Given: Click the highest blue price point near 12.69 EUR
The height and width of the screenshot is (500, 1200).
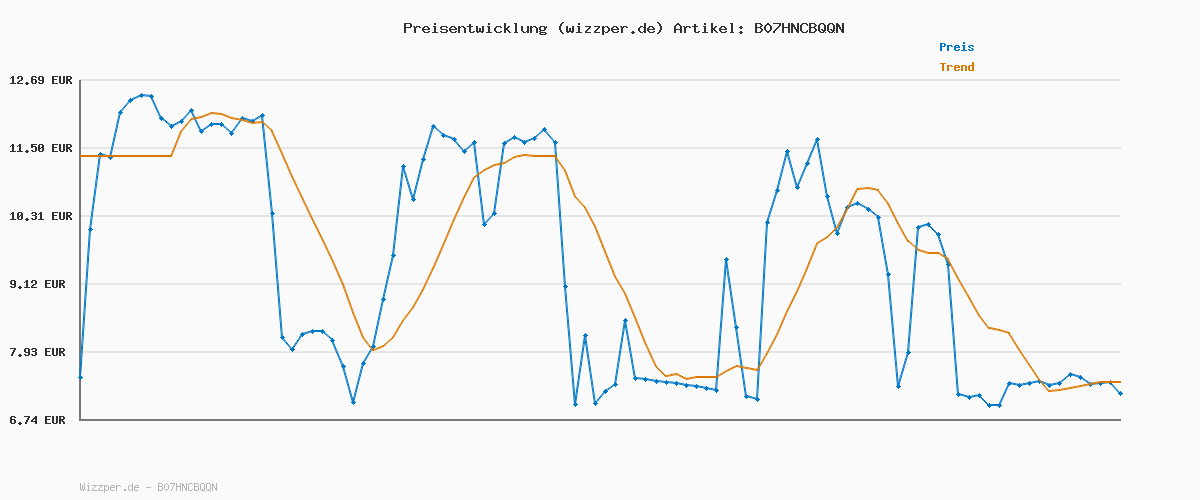Looking at the screenshot, I should (141, 95).
